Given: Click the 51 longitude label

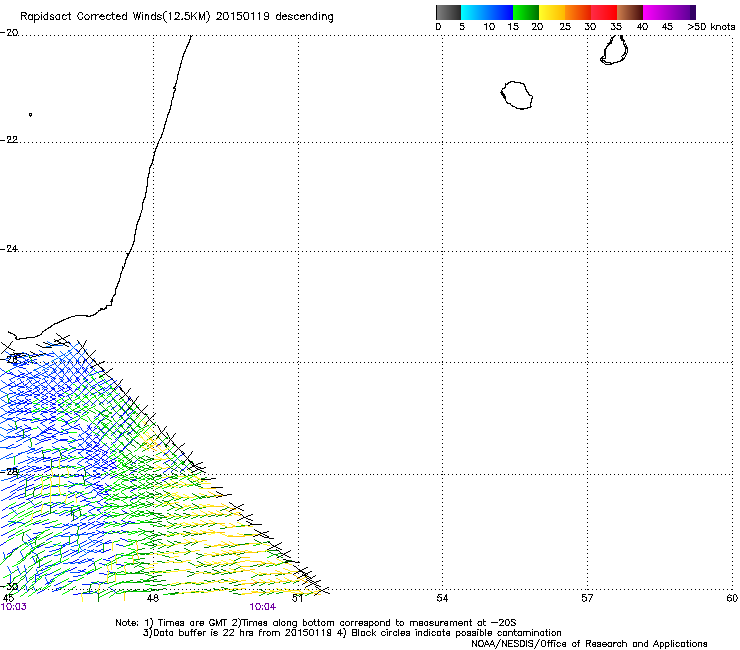Looking at the screenshot, I should [x=297, y=598].
